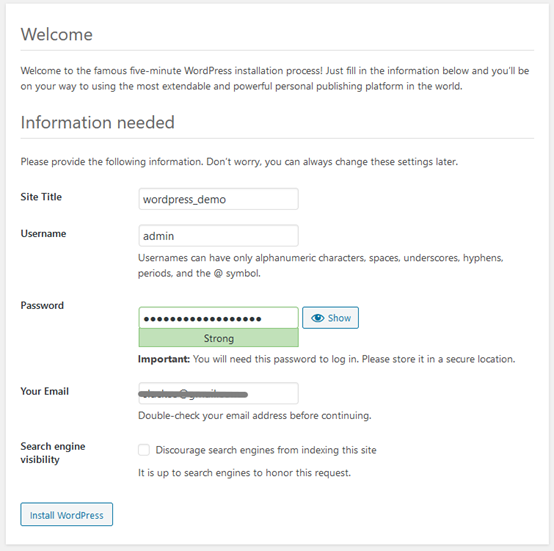This screenshot has width=554, height=551.
Task: Click into the Username field with admin
Action: 218,236
